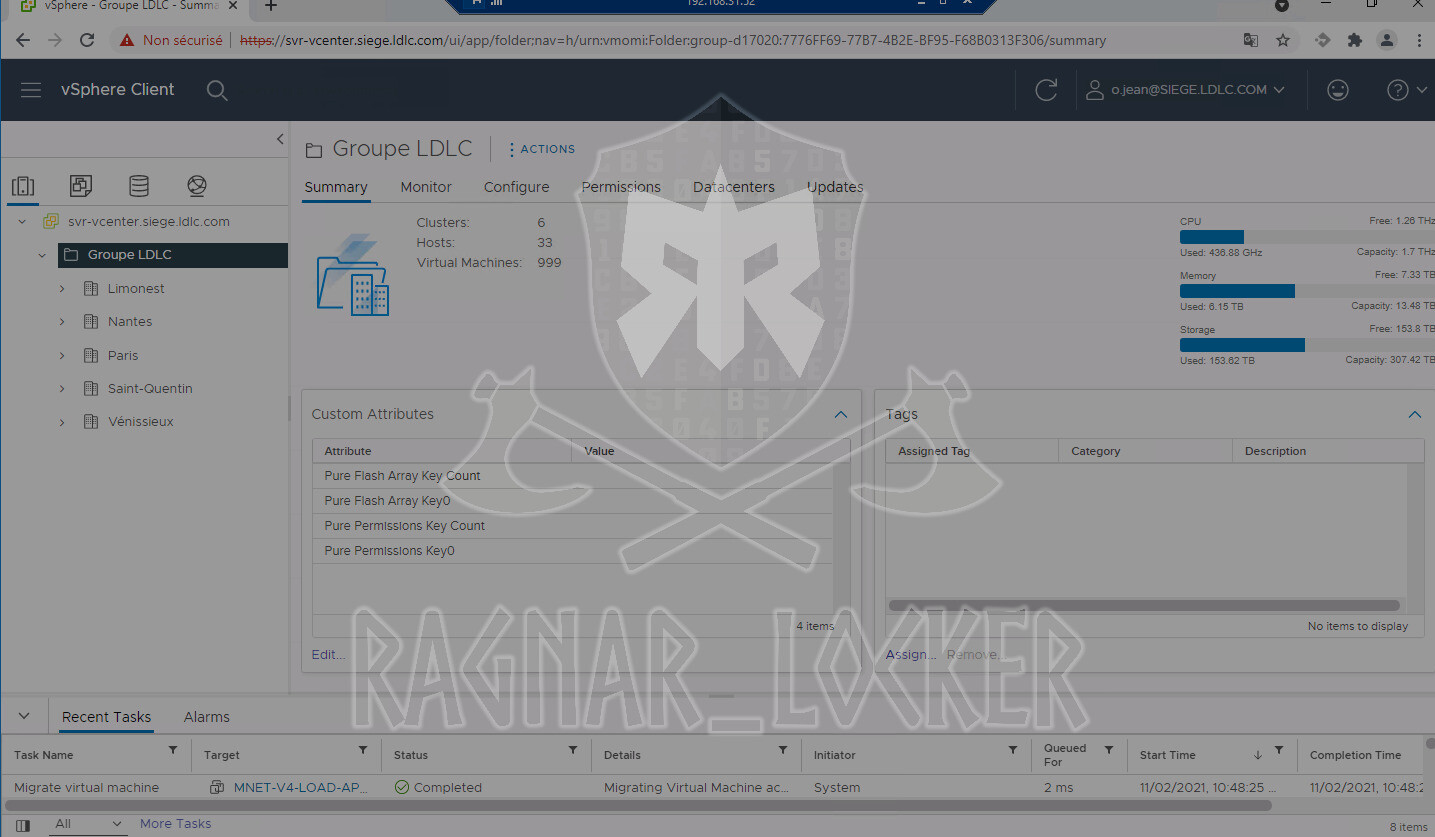Collapse the Custom Attributes panel
This screenshot has width=1435, height=837.
point(841,414)
